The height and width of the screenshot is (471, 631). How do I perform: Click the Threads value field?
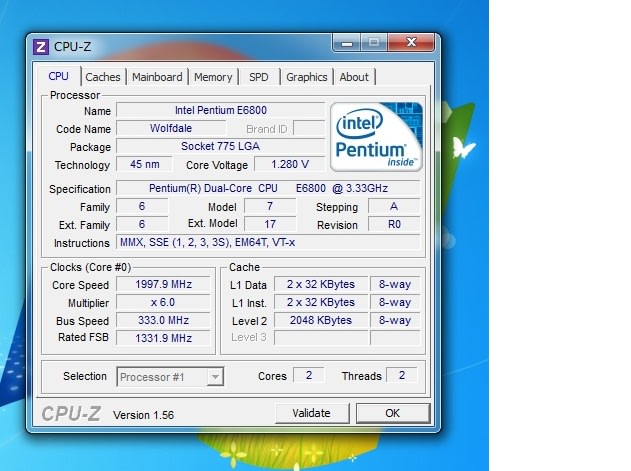402,375
